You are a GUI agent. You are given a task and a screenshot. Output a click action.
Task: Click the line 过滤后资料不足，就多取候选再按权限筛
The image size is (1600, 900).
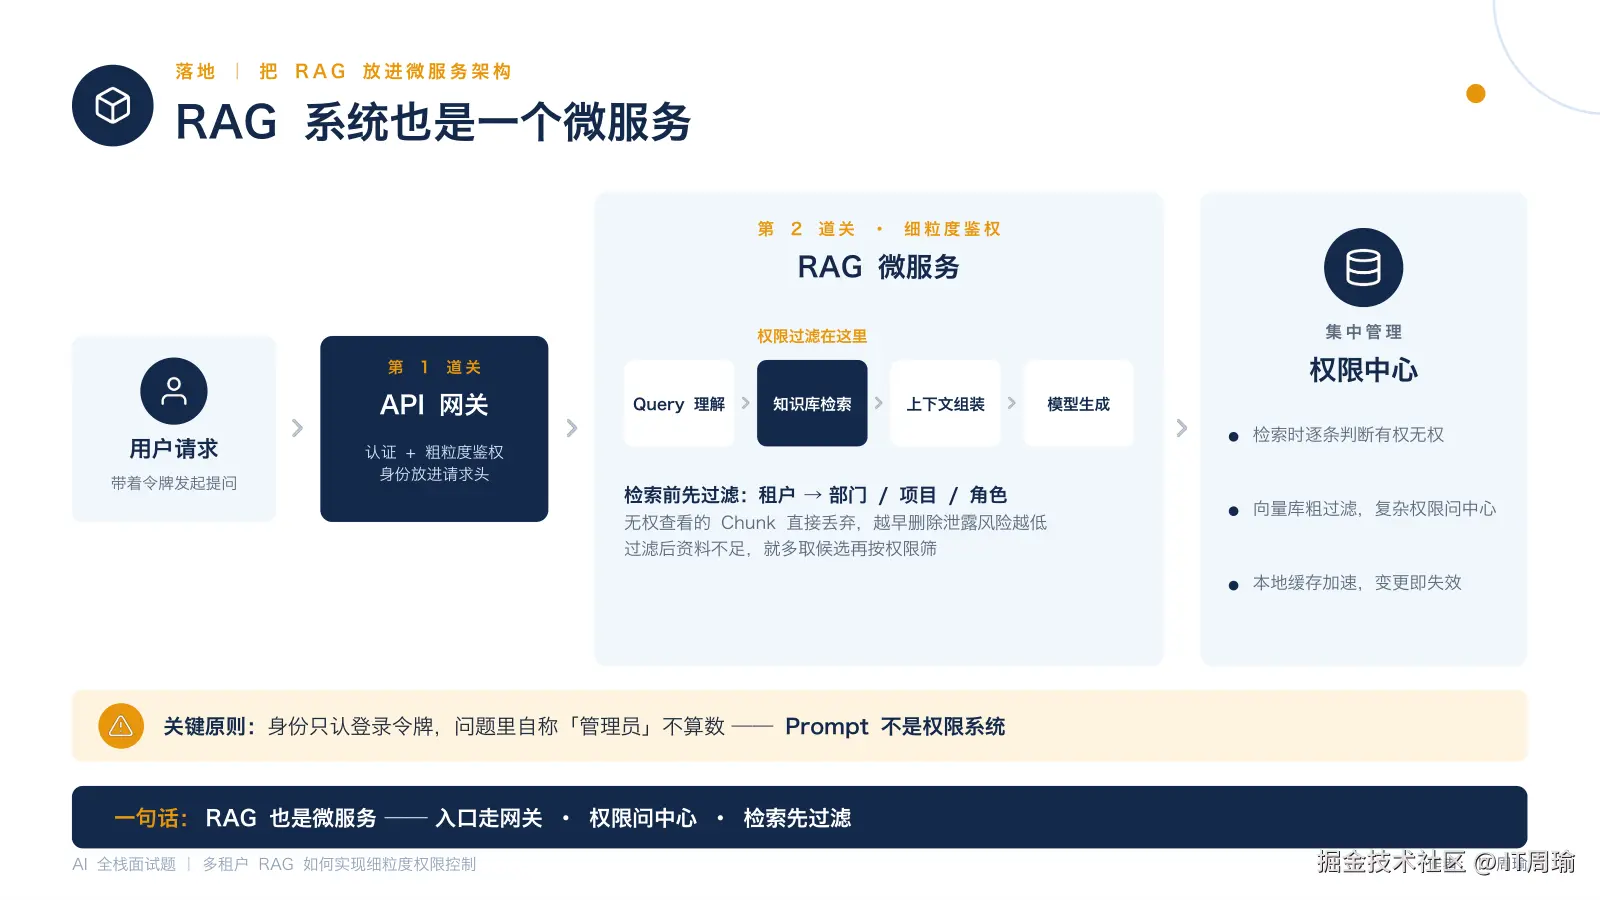click(781, 549)
